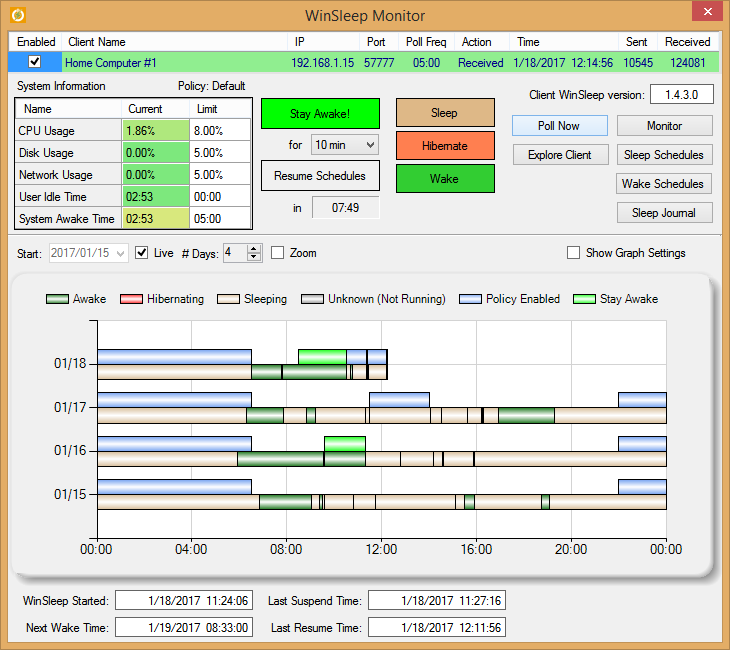Click the Stay Awake bar on 01/16
The height and width of the screenshot is (650, 730).
(345, 444)
